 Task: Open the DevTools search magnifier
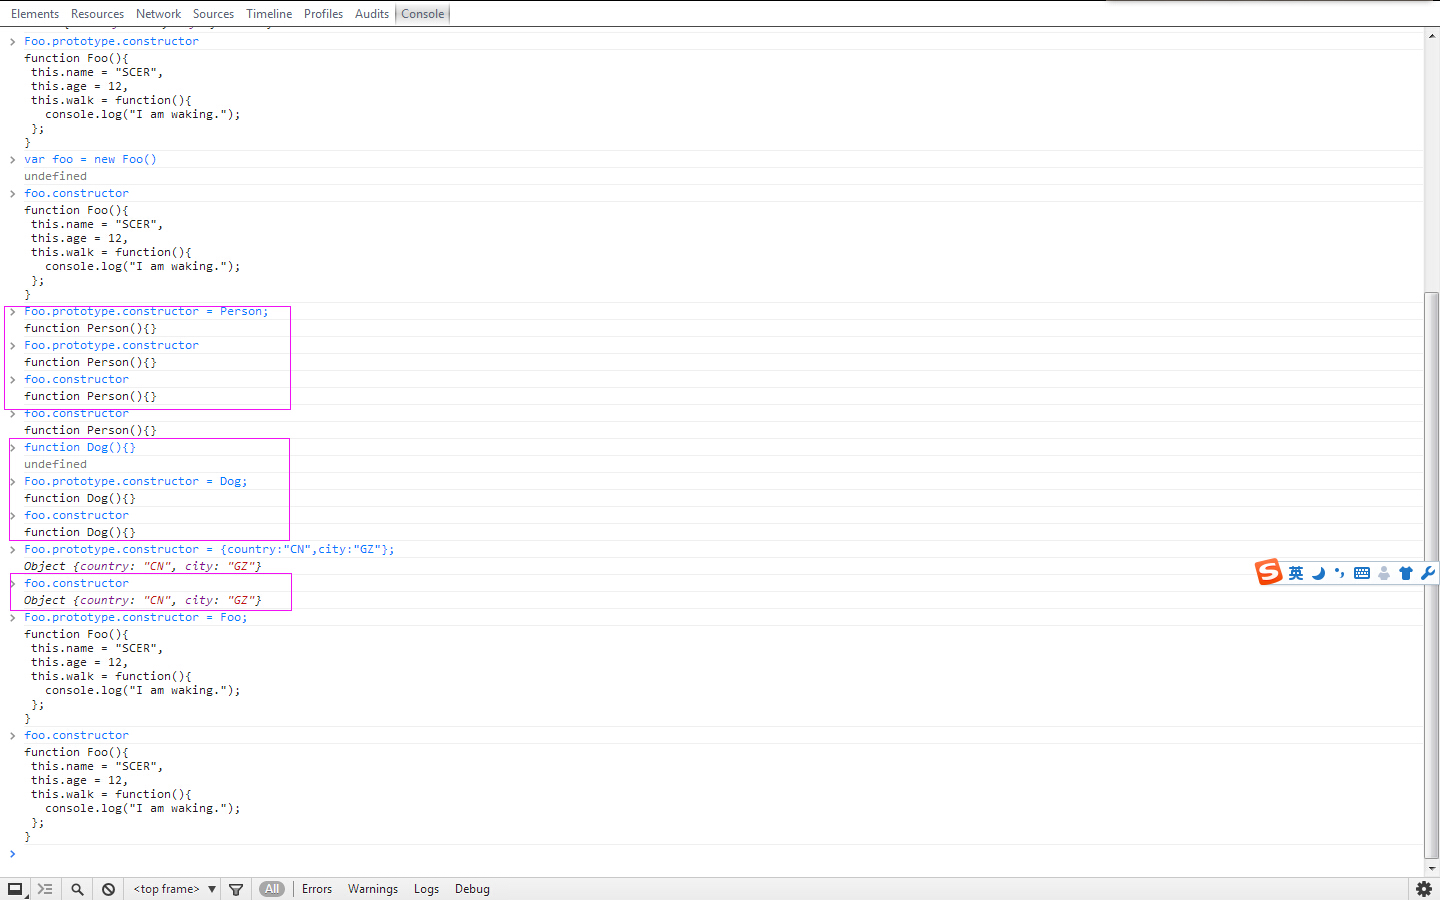coord(77,889)
